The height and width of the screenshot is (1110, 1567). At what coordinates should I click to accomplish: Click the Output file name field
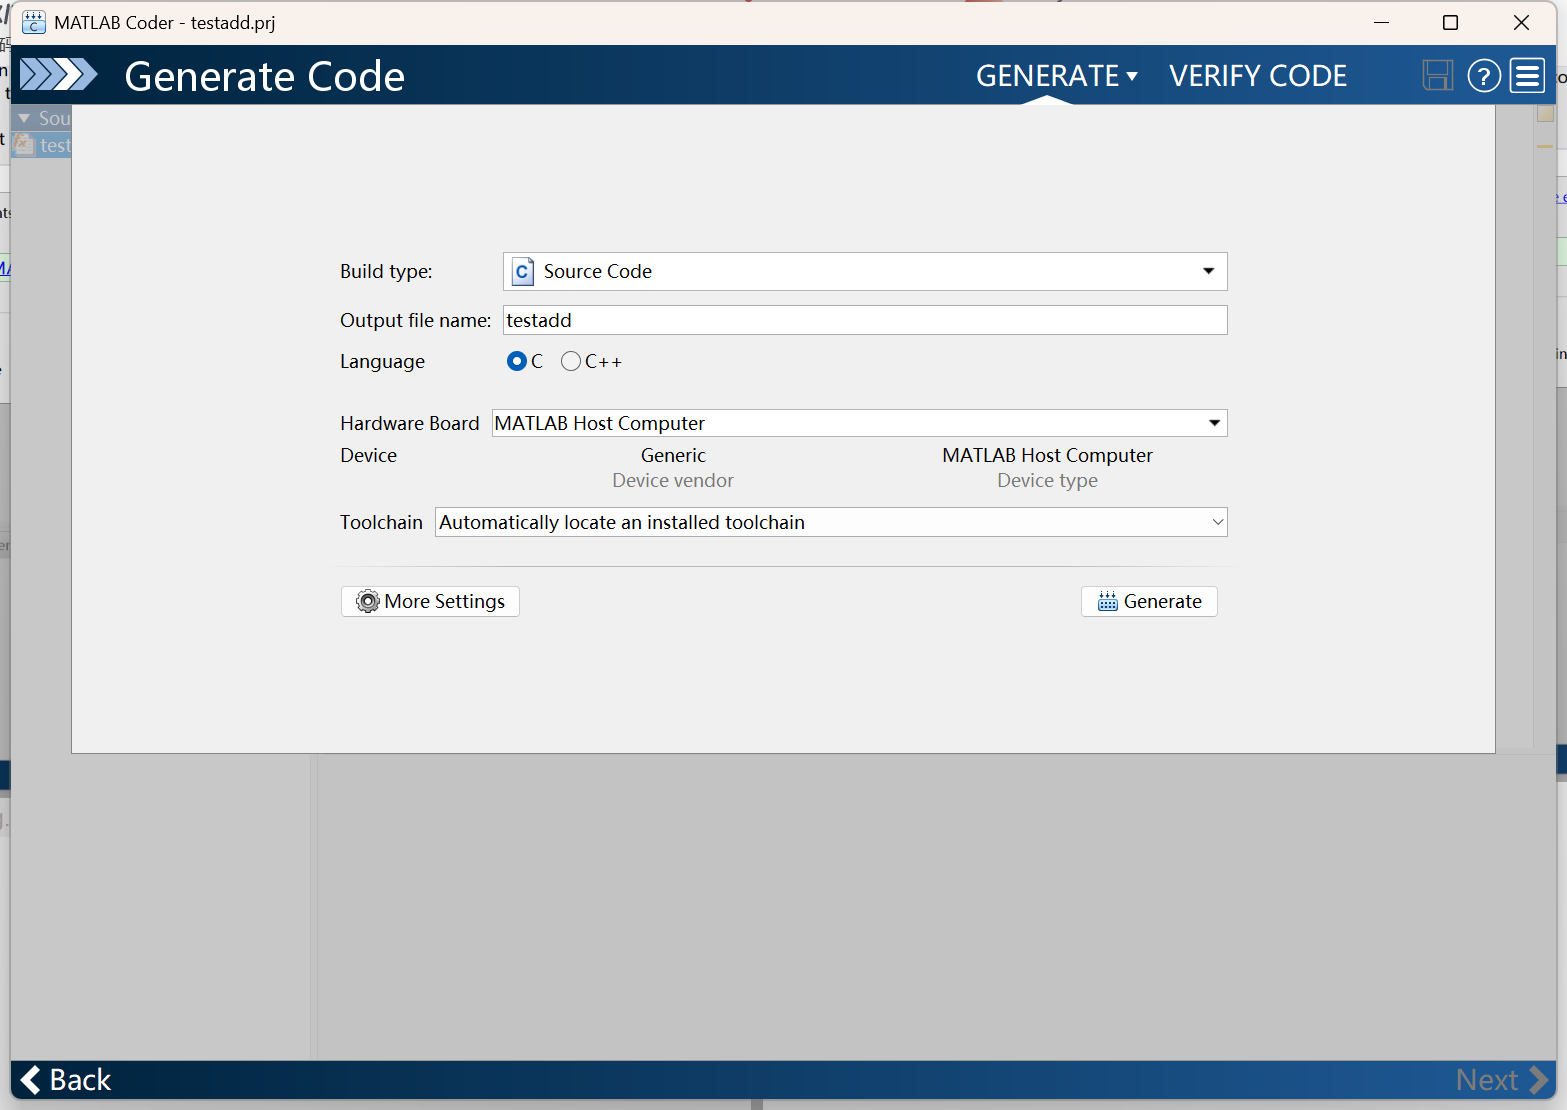[865, 320]
